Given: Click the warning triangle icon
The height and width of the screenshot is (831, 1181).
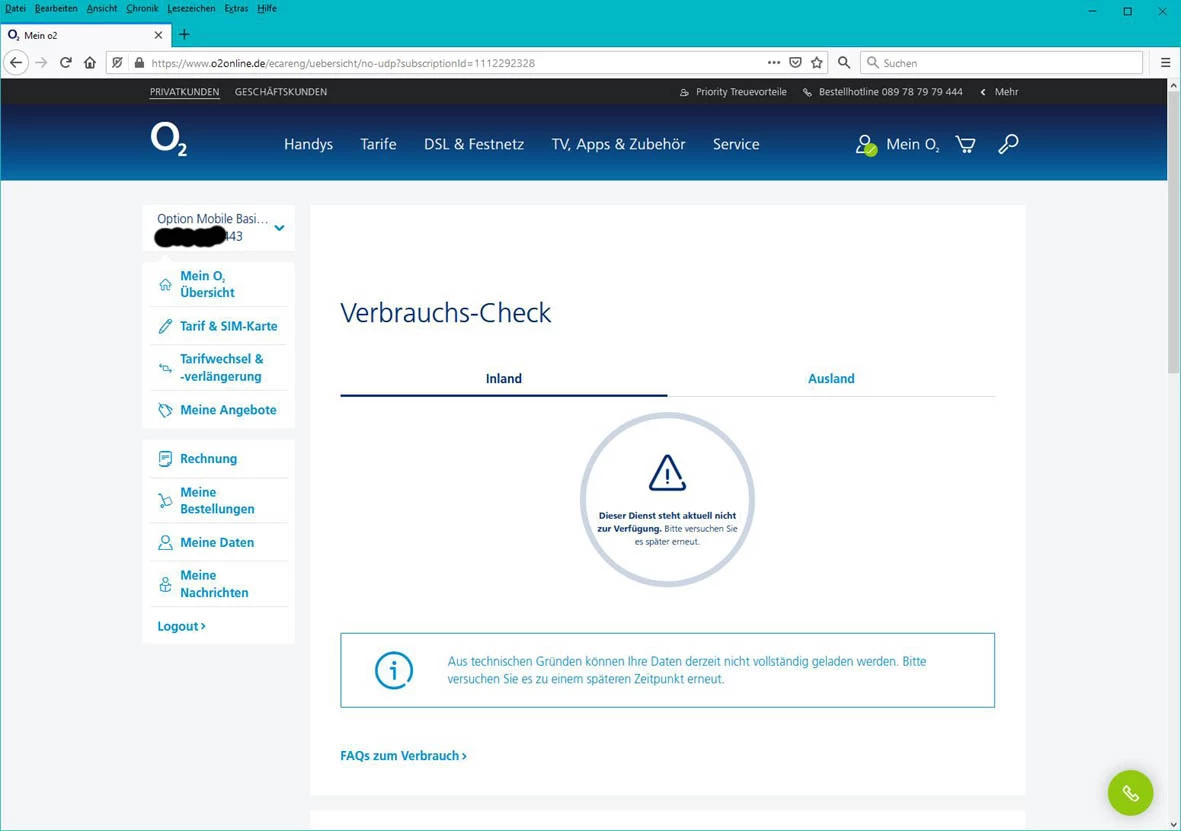Looking at the screenshot, I should pyautogui.click(x=667, y=473).
